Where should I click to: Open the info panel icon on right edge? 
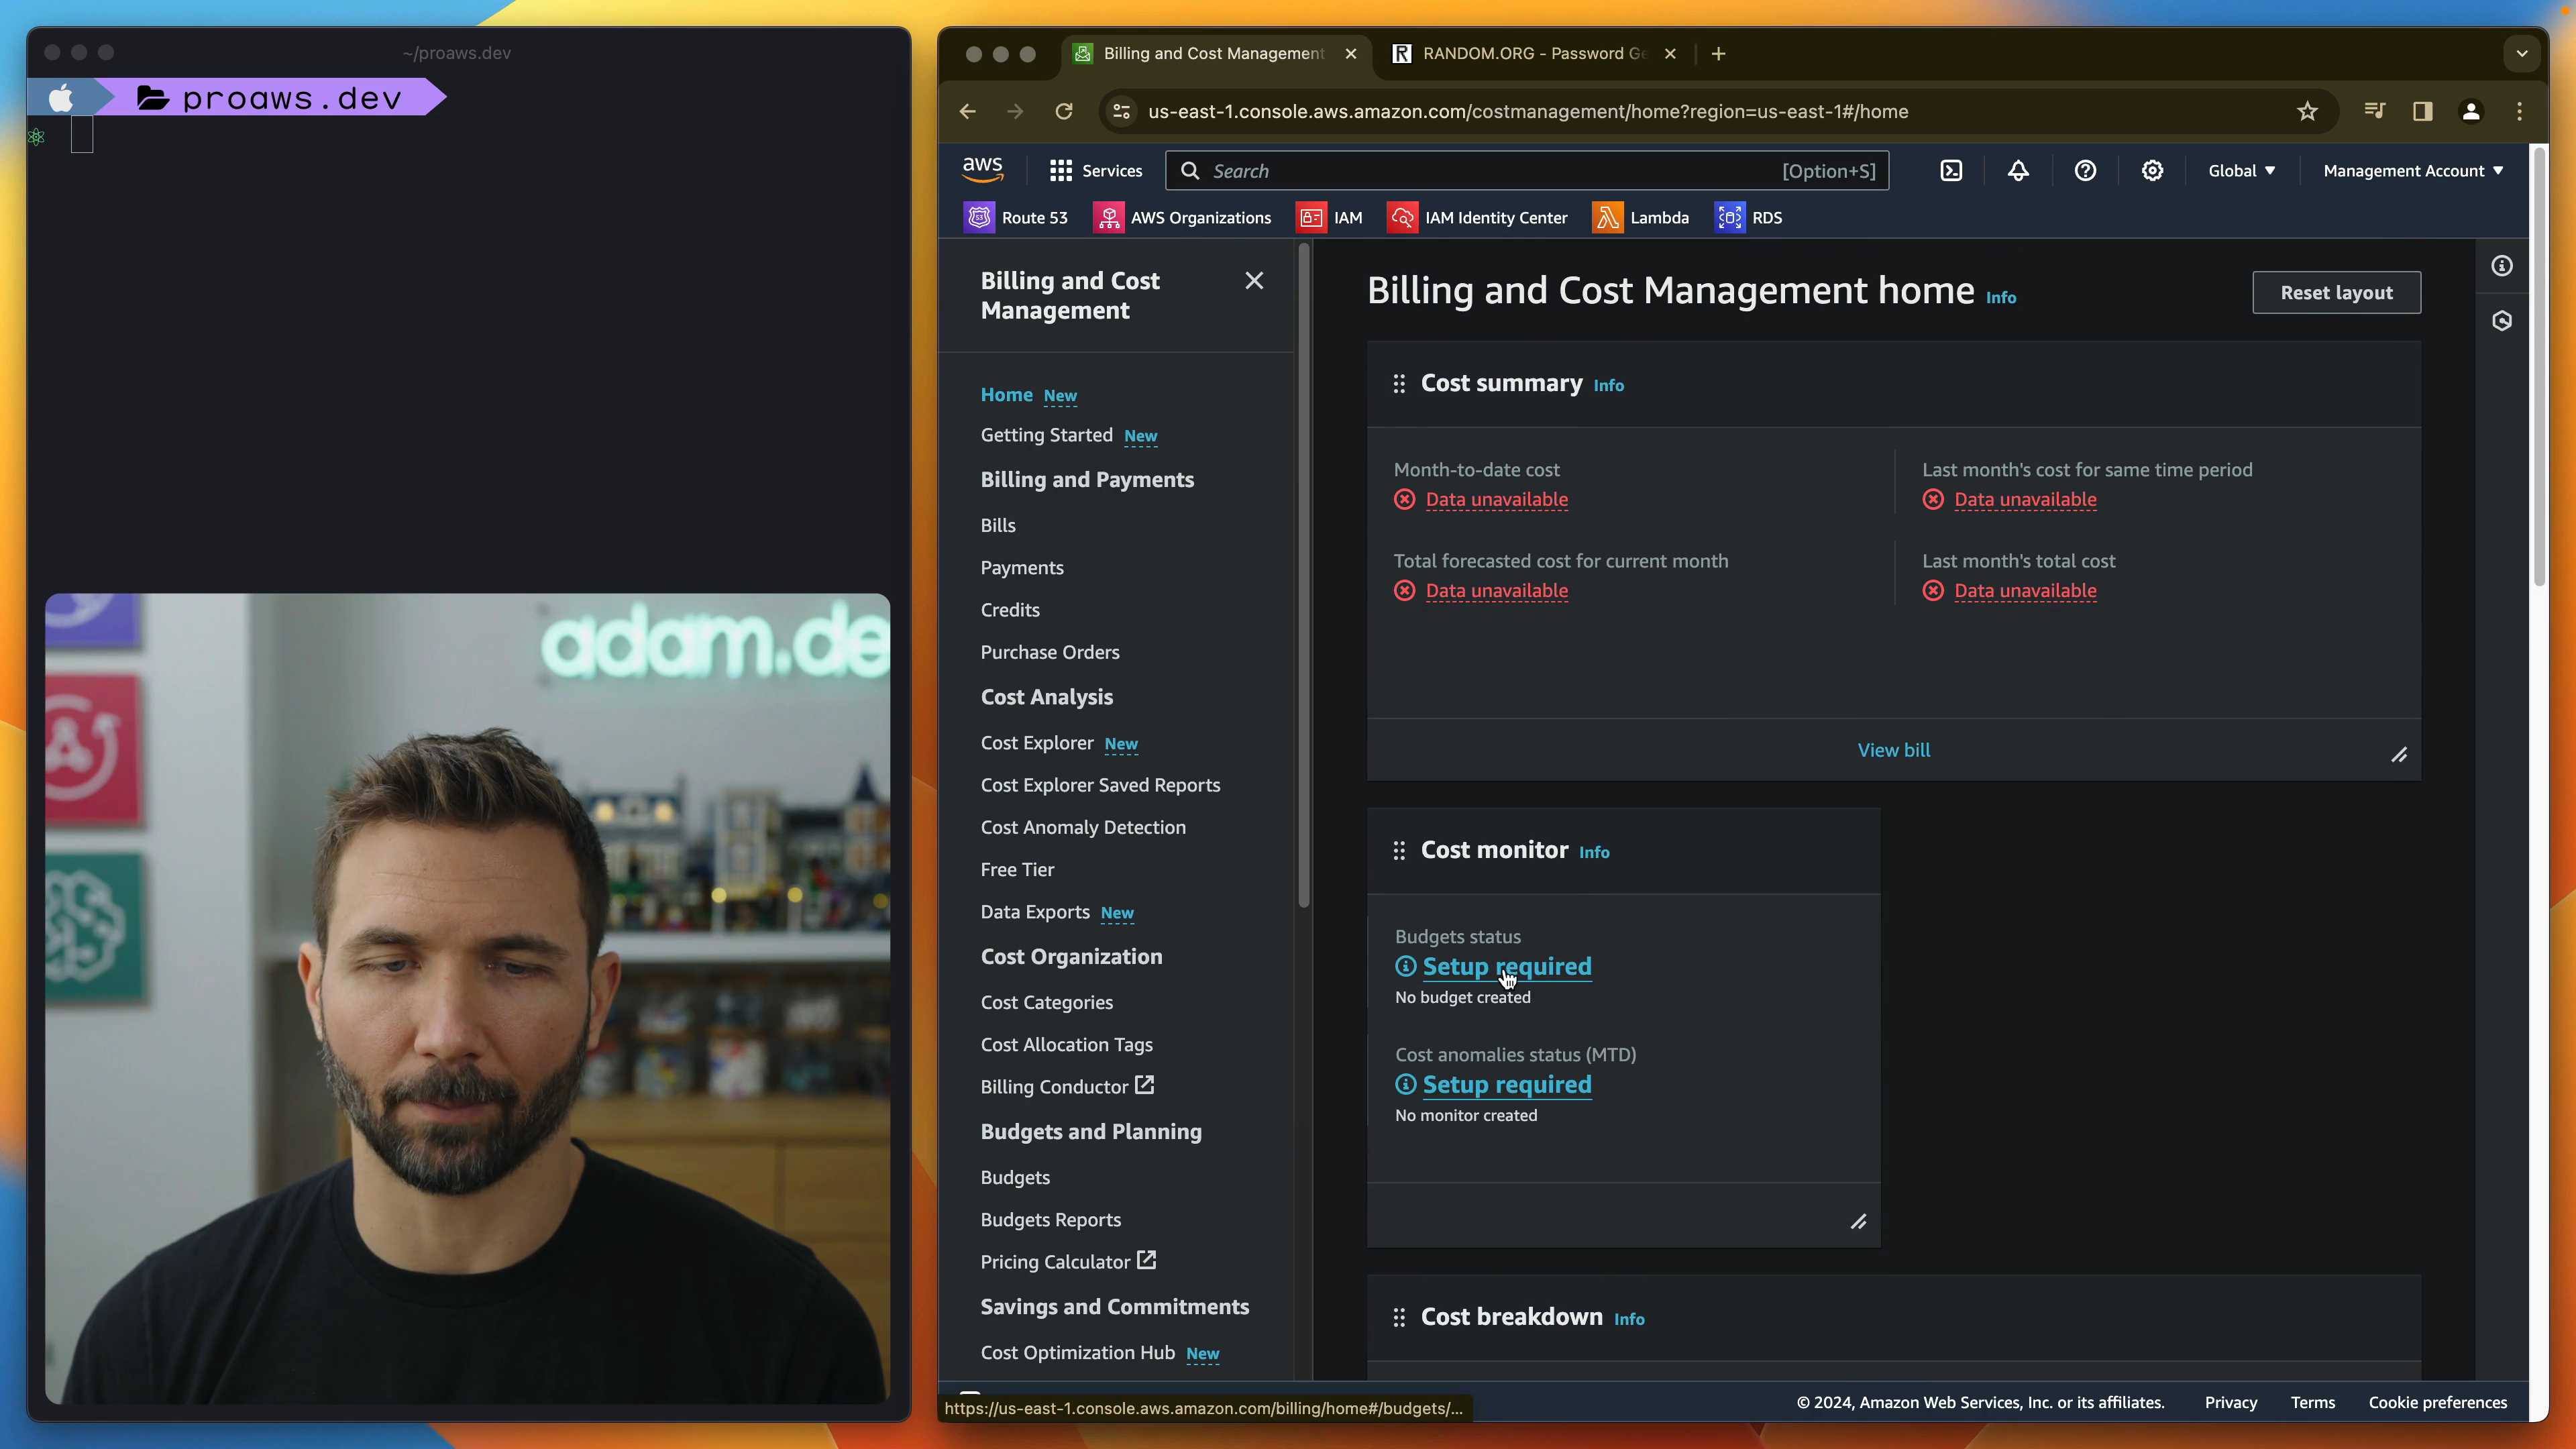2502,266
